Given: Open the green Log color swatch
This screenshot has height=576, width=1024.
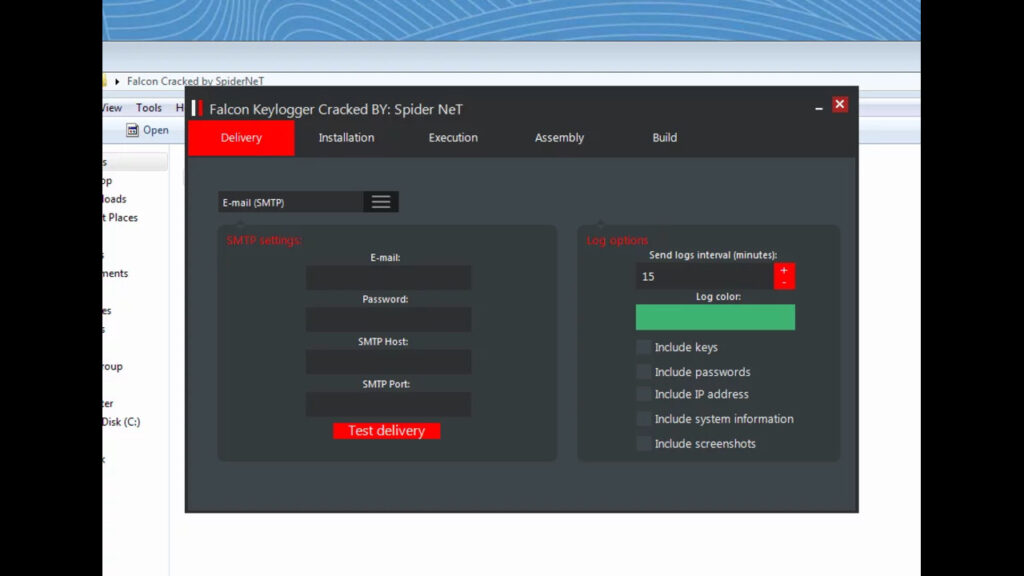Looking at the screenshot, I should 715,317.
